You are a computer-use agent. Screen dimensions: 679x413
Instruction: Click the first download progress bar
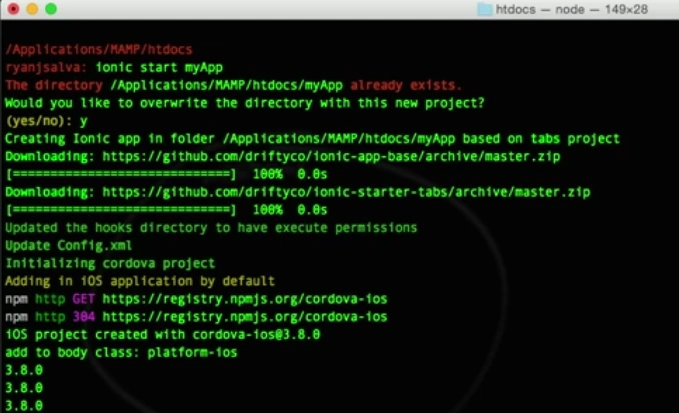click(121, 174)
